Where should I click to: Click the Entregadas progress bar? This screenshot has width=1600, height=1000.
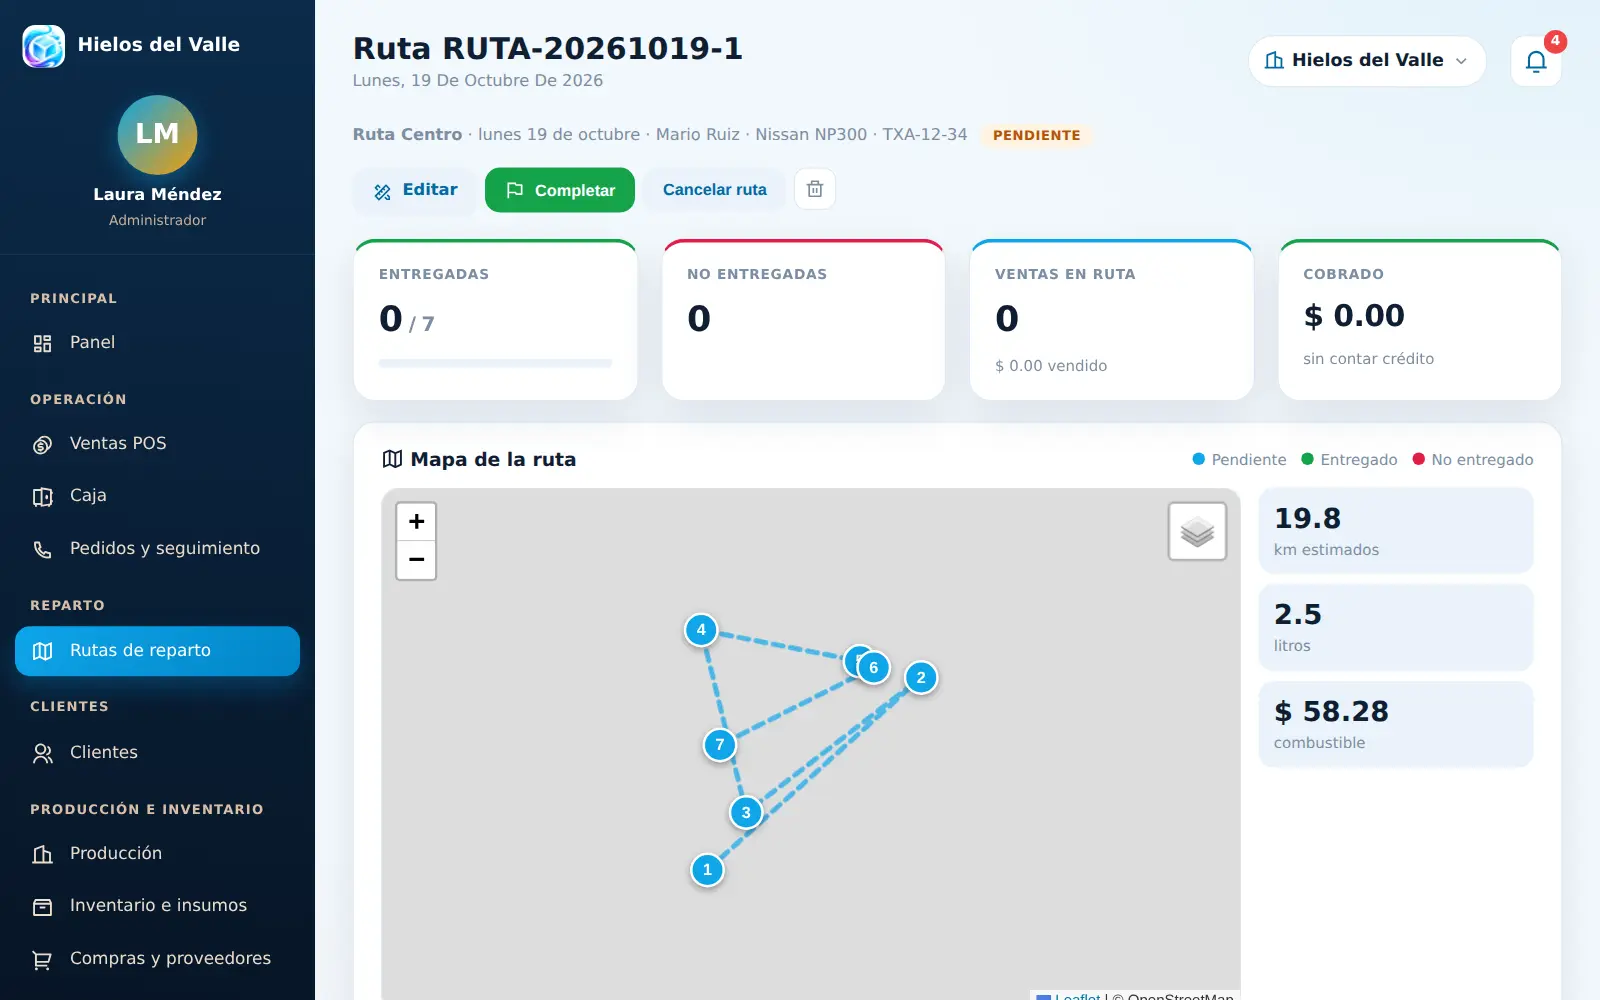[495, 363]
